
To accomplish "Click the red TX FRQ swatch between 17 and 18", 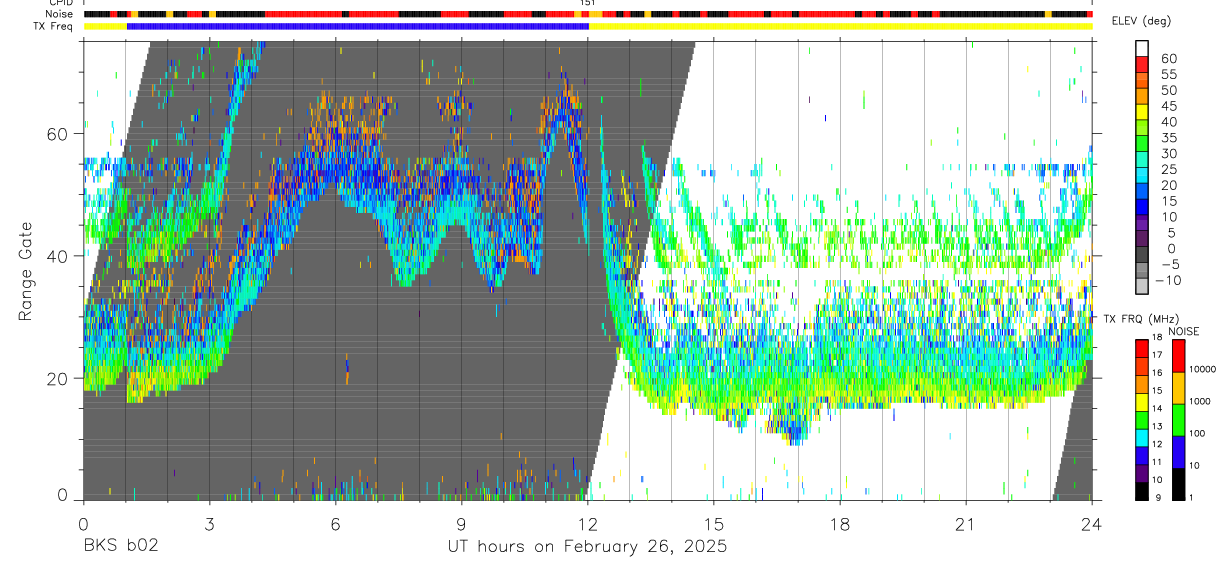I will pyautogui.click(x=1142, y=348).
